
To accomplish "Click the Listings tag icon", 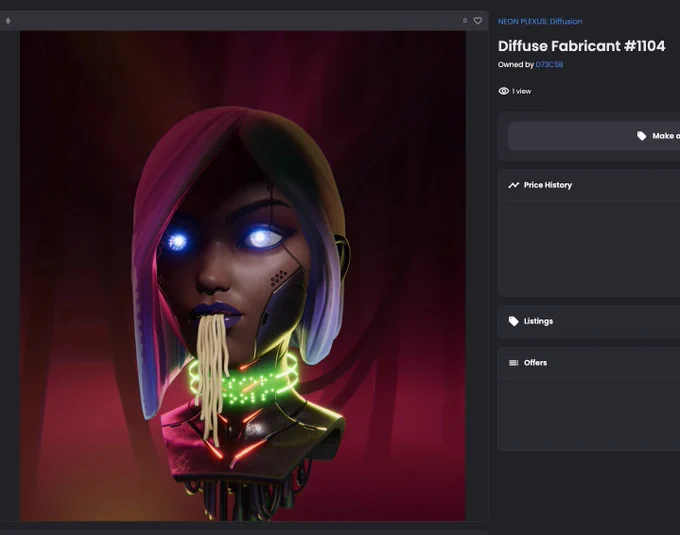I will [513, 321].
